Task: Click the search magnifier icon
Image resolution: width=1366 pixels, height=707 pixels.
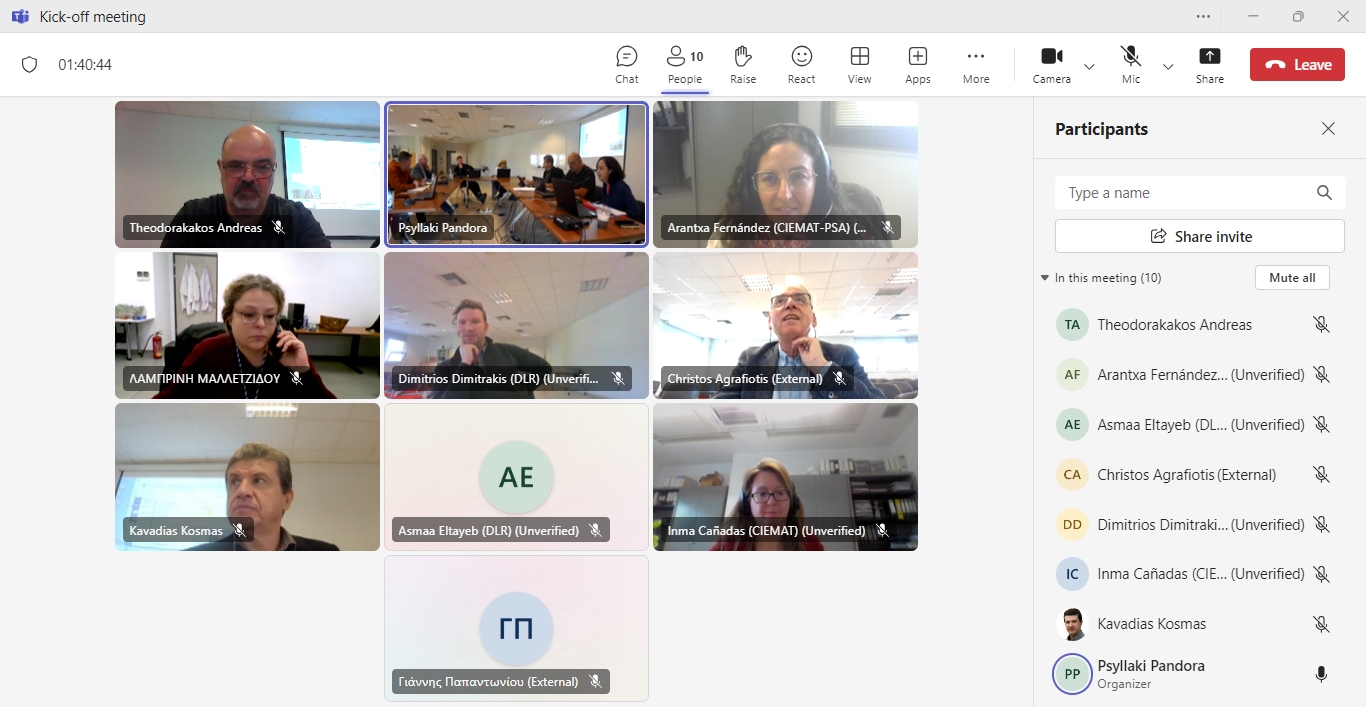Action: click(1324, 193)
